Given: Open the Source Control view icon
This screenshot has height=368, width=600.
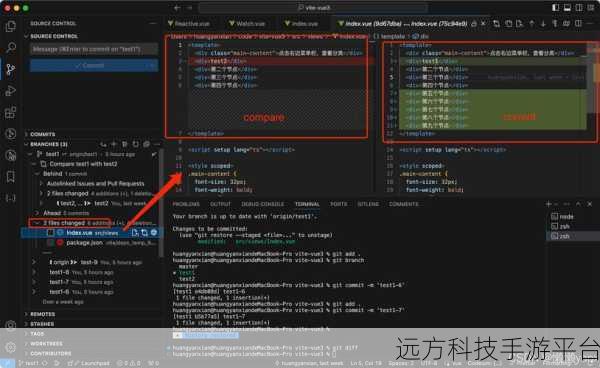Looking at the screenshot, I should (11, 69).
